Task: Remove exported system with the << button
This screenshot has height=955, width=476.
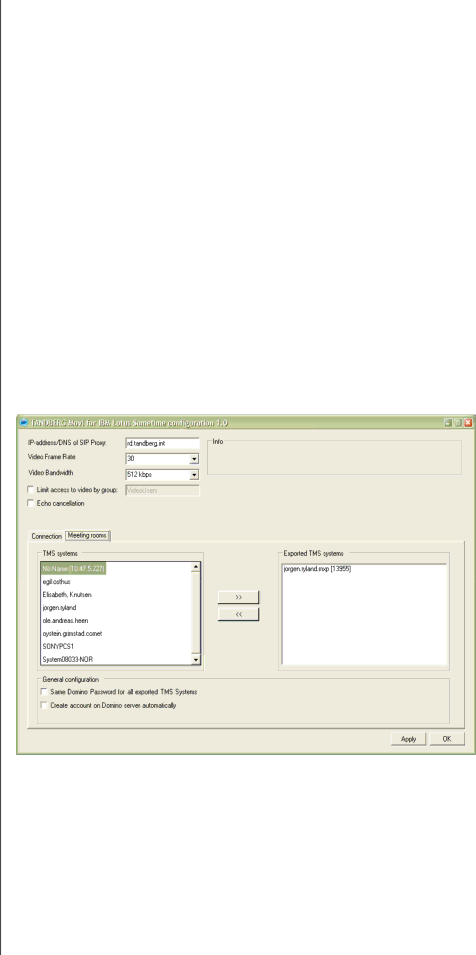Action: click(239, 614)
